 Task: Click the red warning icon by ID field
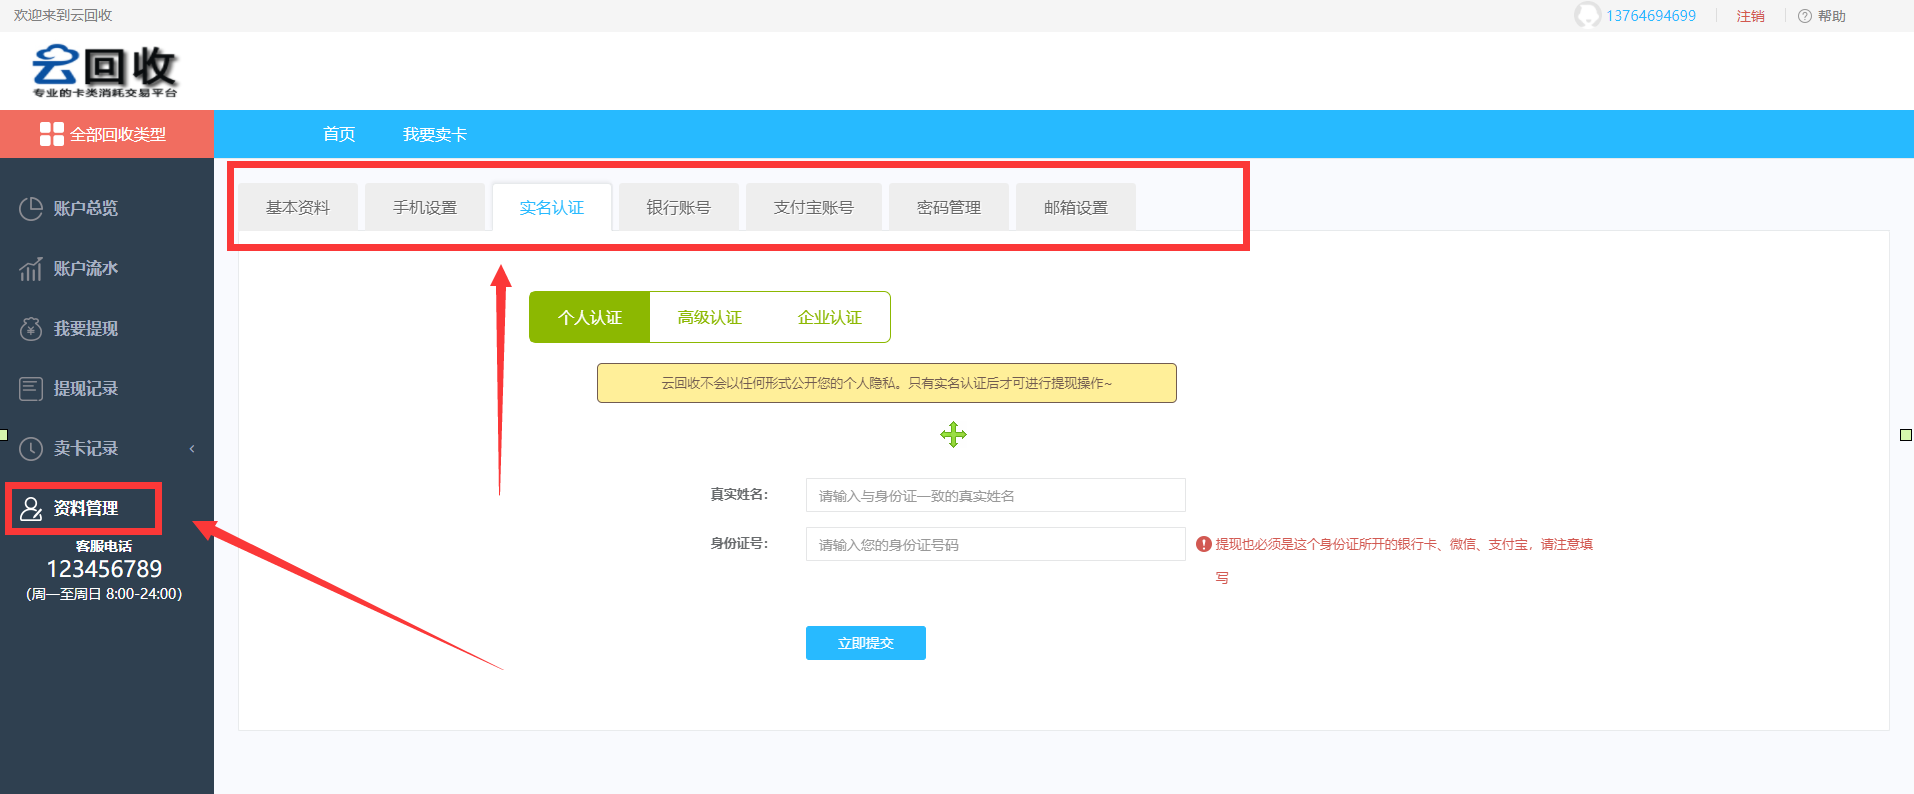tap(1204, 544)
